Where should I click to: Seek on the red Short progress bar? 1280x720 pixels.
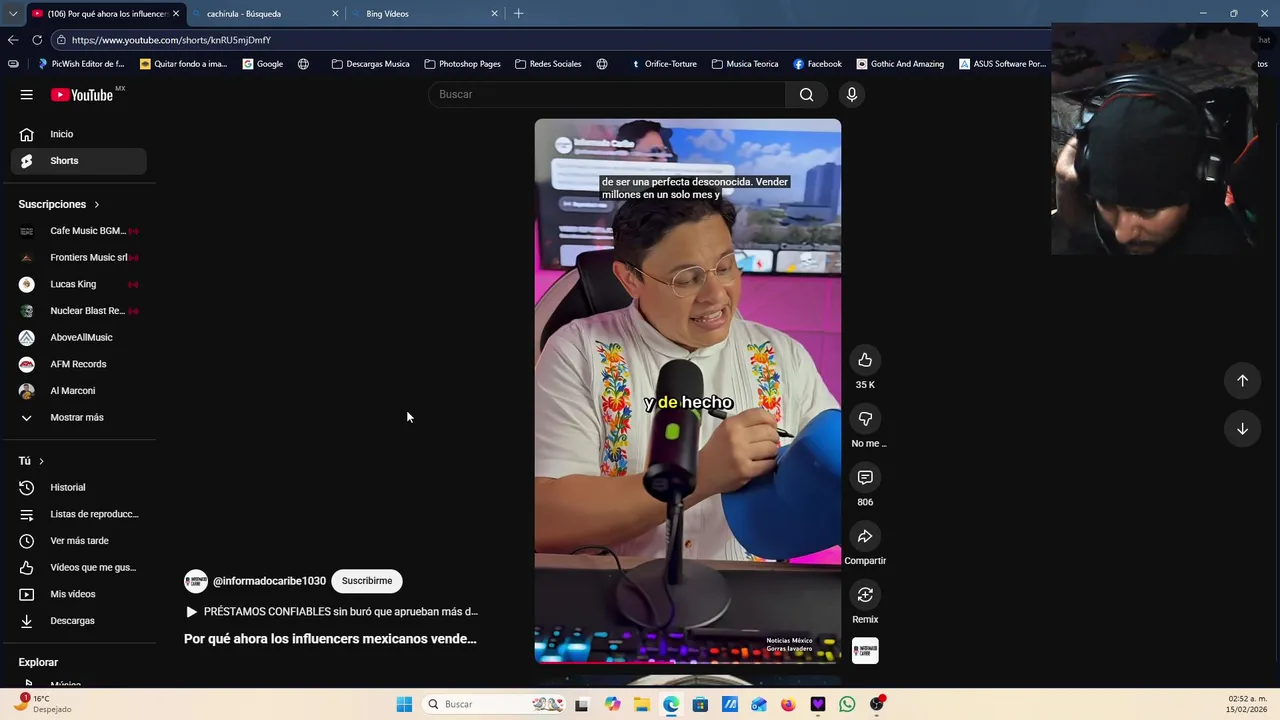point(688,661)
